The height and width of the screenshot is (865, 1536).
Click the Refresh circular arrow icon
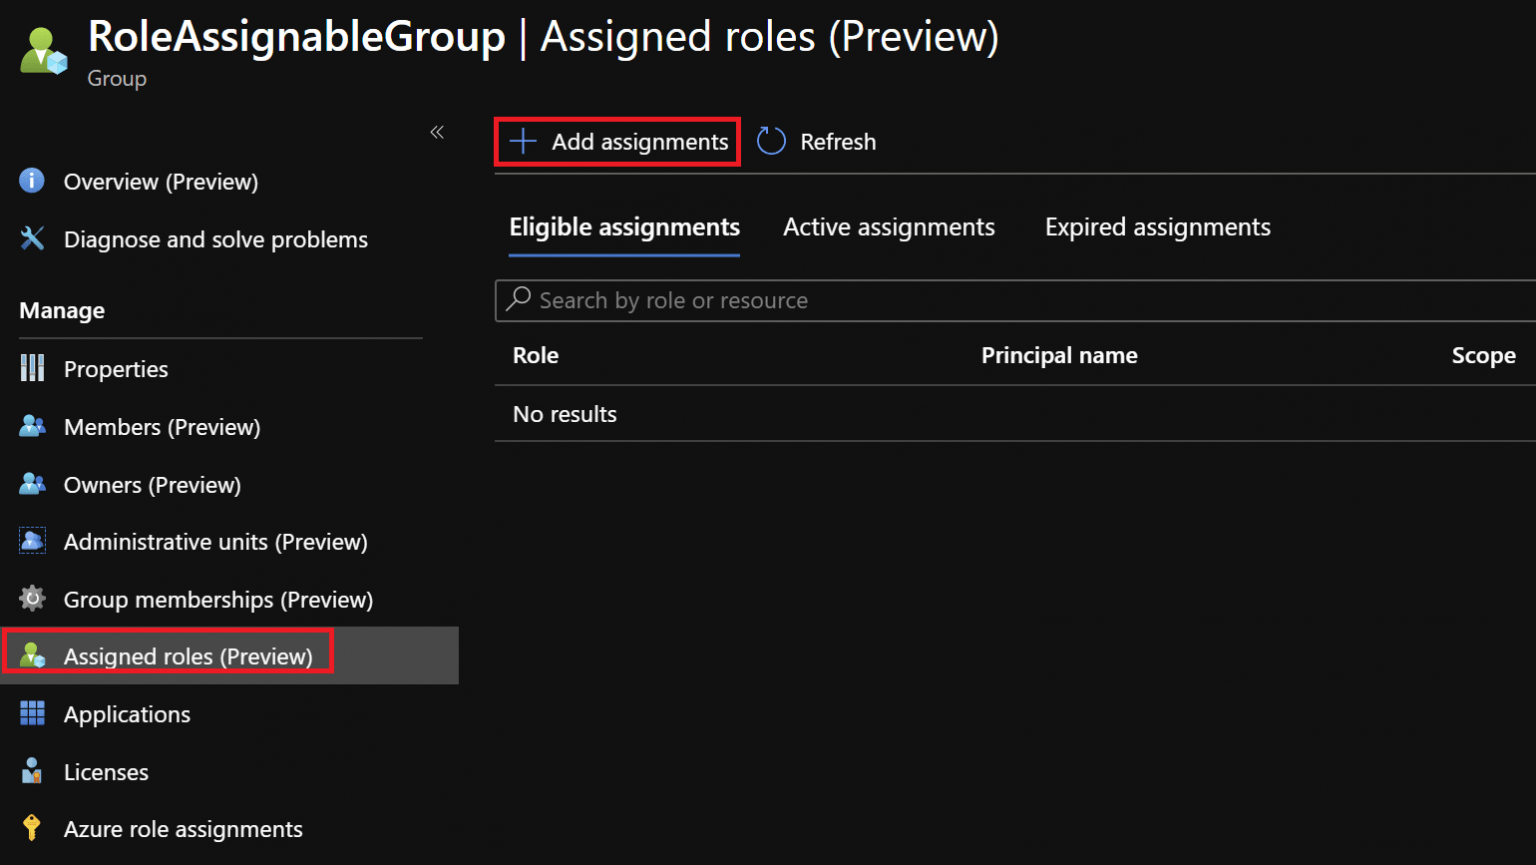tap(771, 141)
